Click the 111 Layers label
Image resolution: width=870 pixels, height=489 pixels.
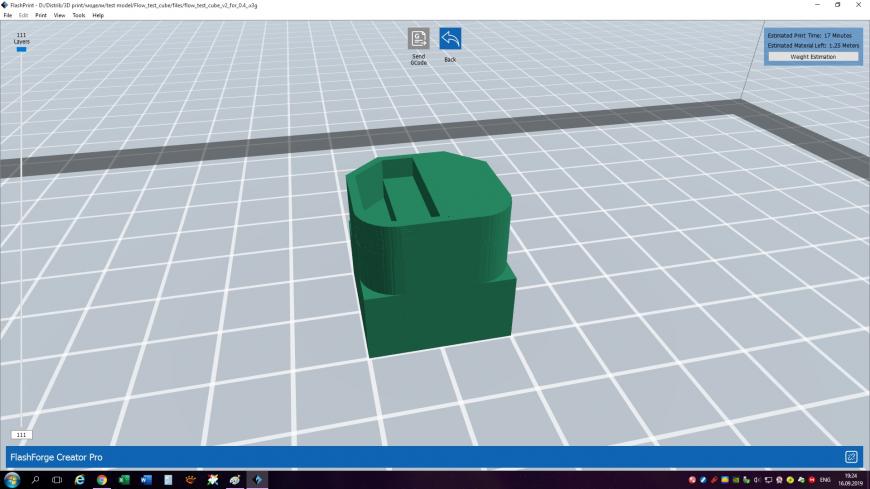22,38
